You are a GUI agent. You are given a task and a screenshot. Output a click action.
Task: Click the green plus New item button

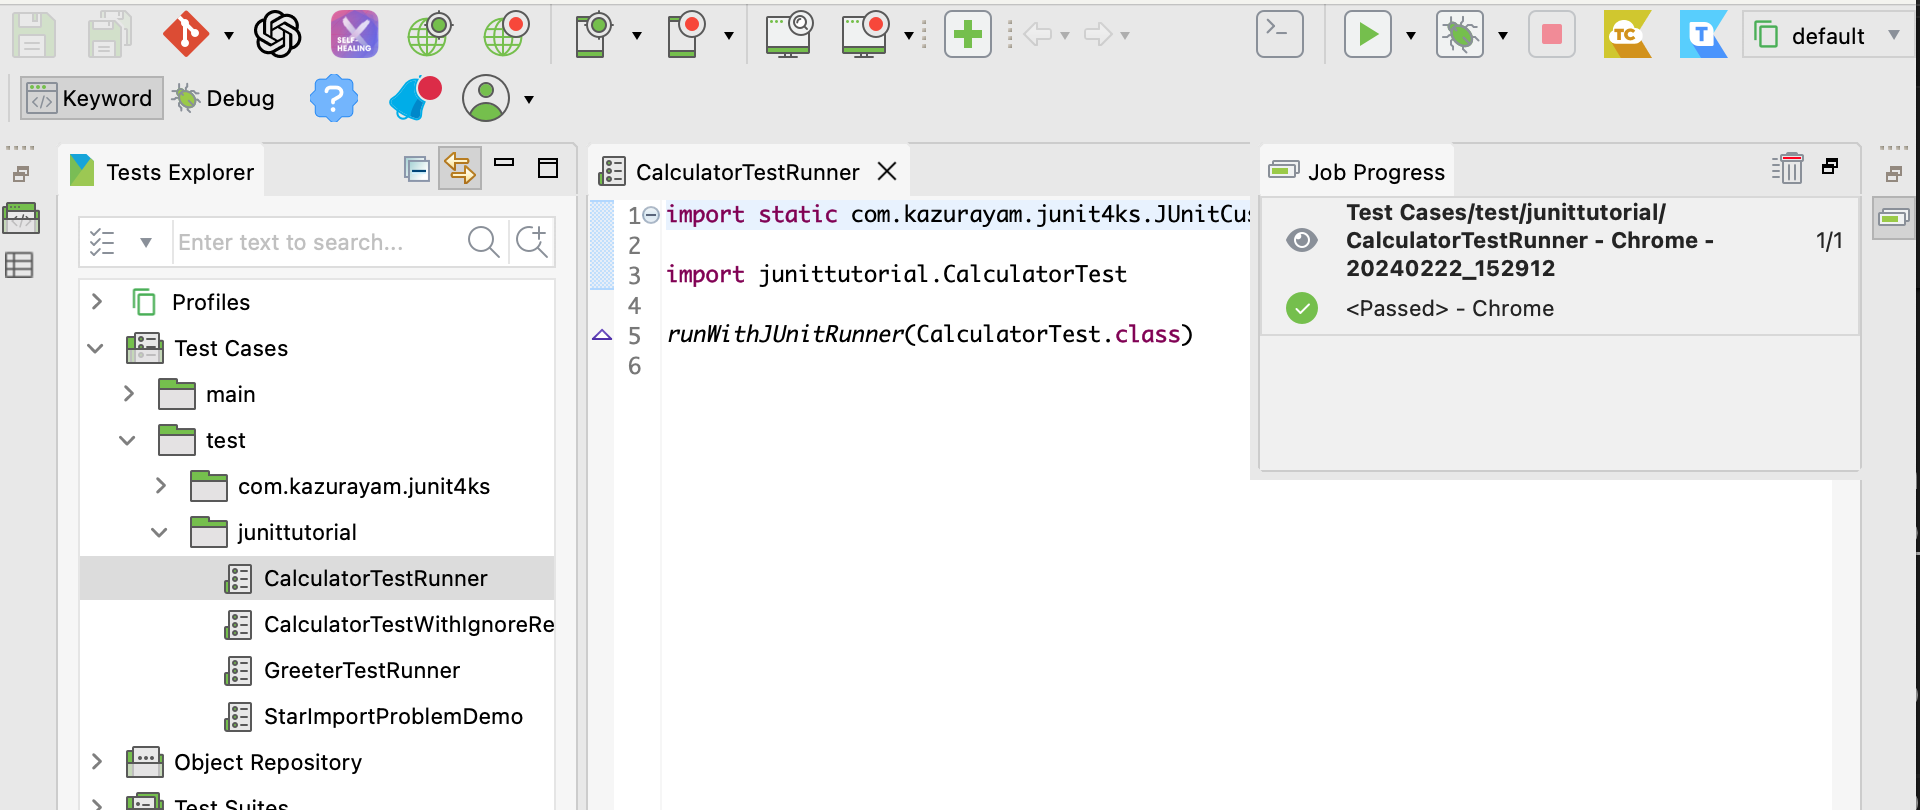coord(967,35)
